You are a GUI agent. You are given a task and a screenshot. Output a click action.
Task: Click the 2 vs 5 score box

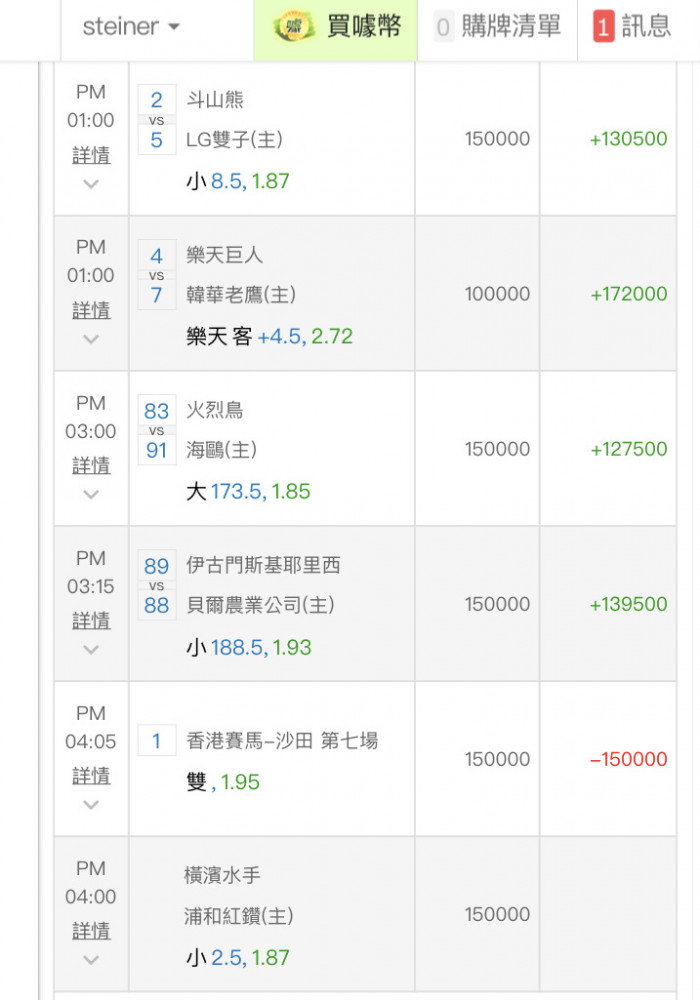coord(157,119)
